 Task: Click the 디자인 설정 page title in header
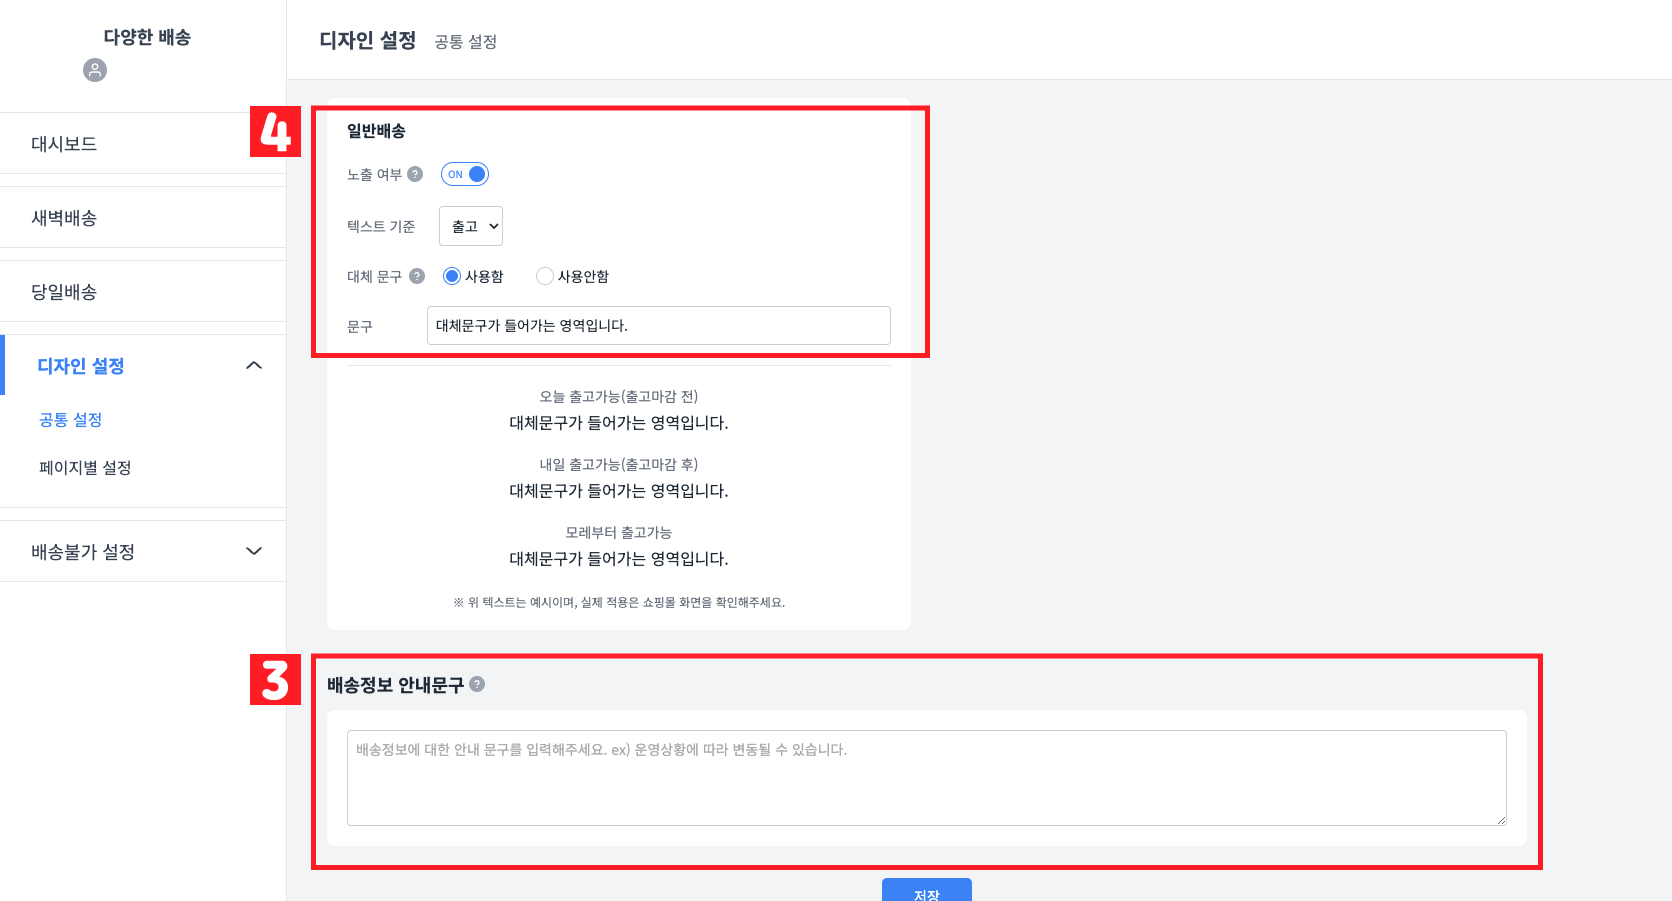tap(368, 40)
